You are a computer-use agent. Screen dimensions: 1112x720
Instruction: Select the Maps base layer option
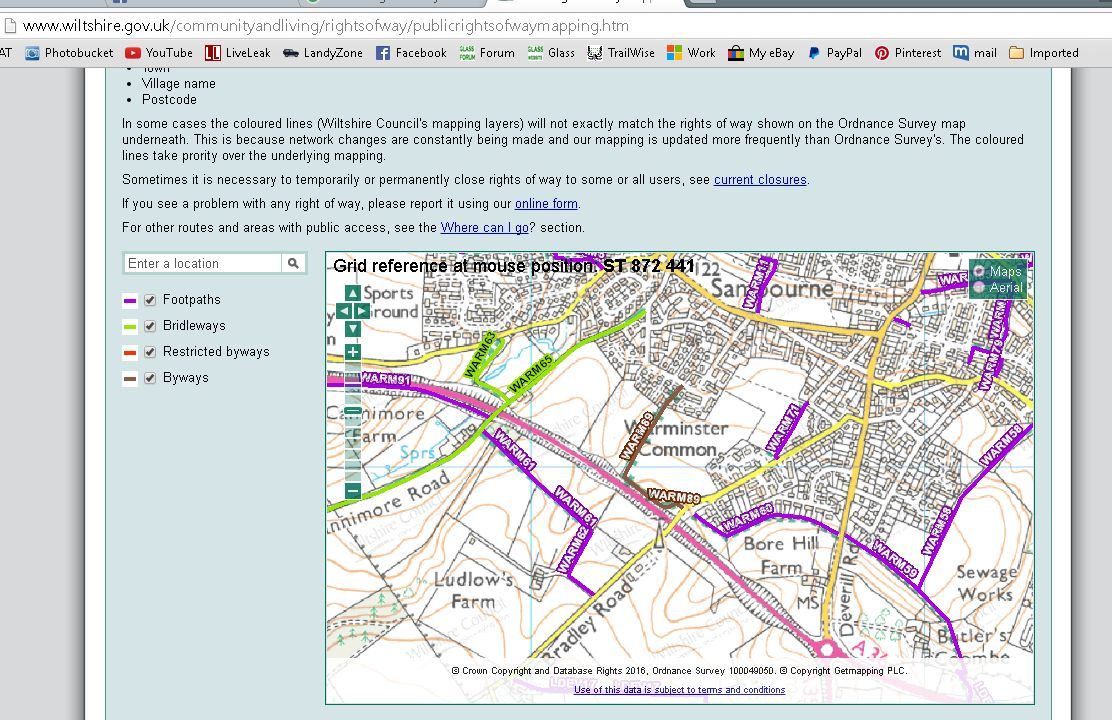(979, 271)
